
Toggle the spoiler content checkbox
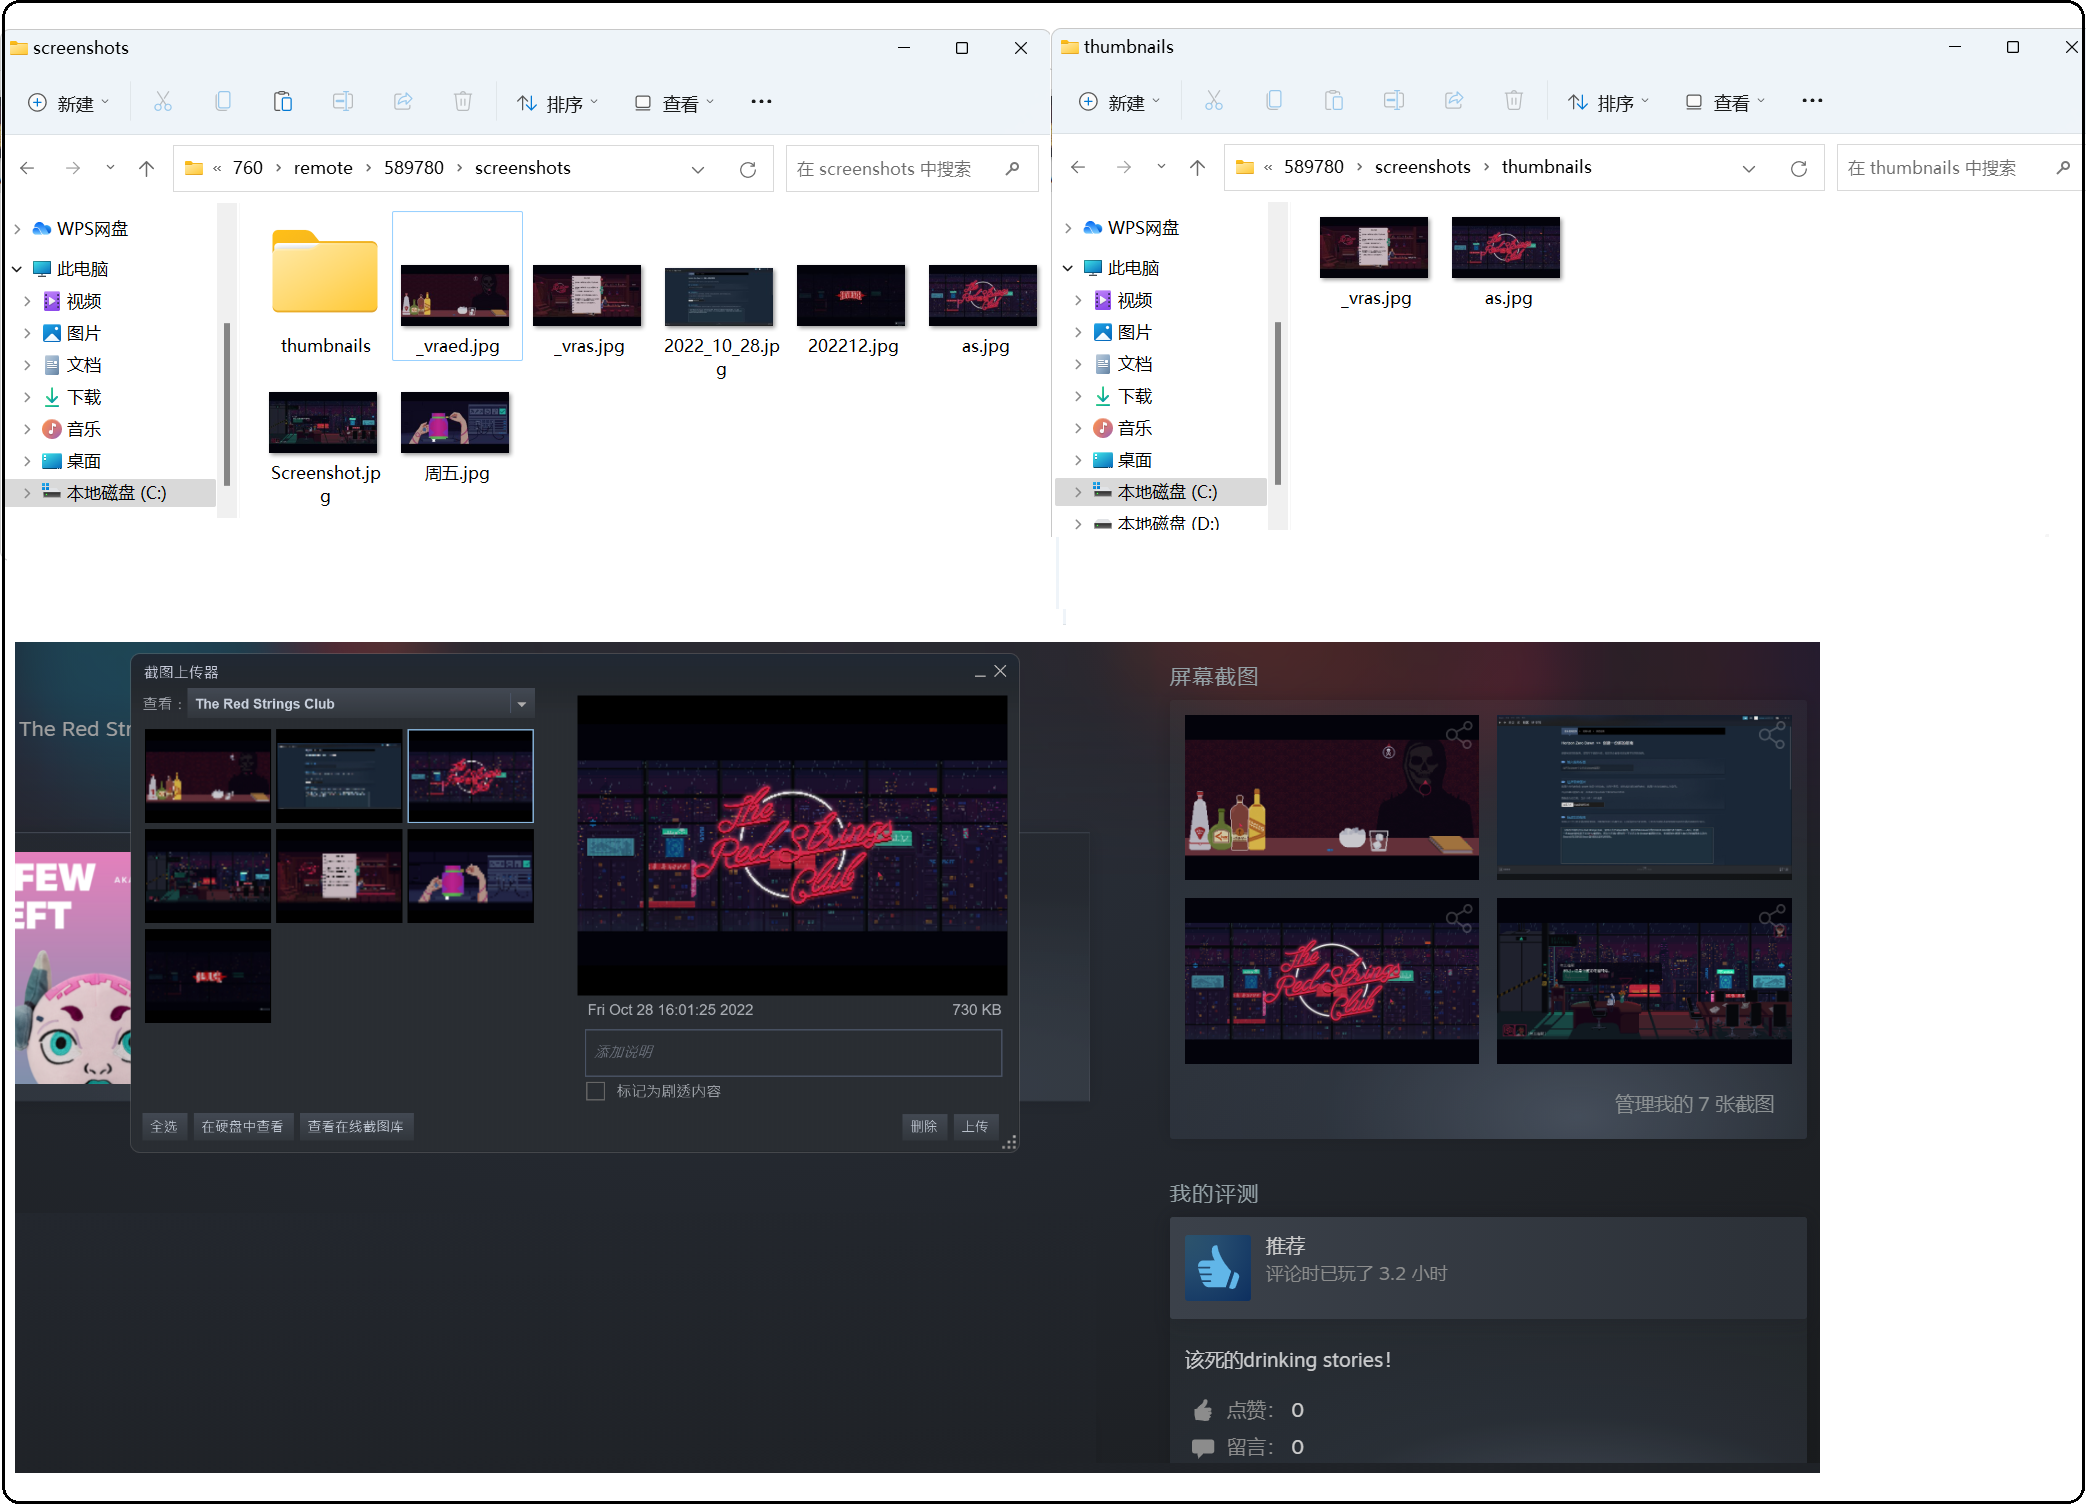click(x=596, y=1091)
